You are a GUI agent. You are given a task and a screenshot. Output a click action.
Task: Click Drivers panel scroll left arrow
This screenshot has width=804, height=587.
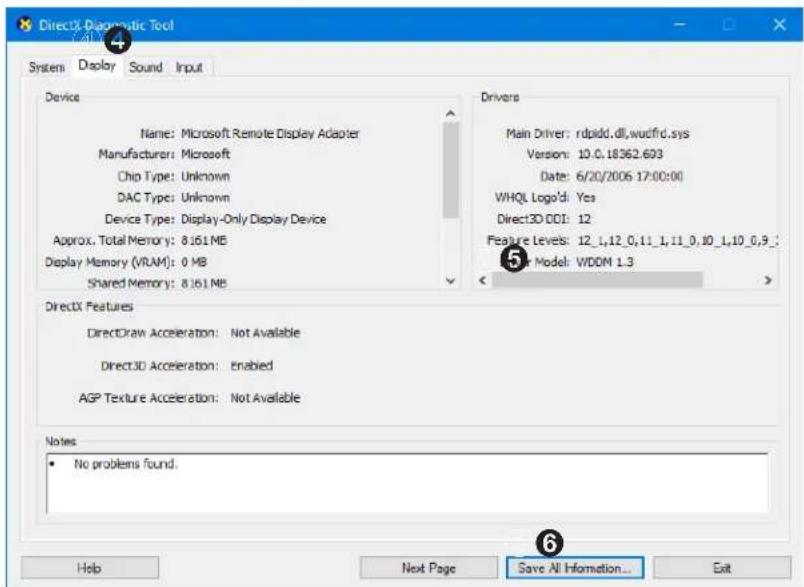[x=482, y=280]
